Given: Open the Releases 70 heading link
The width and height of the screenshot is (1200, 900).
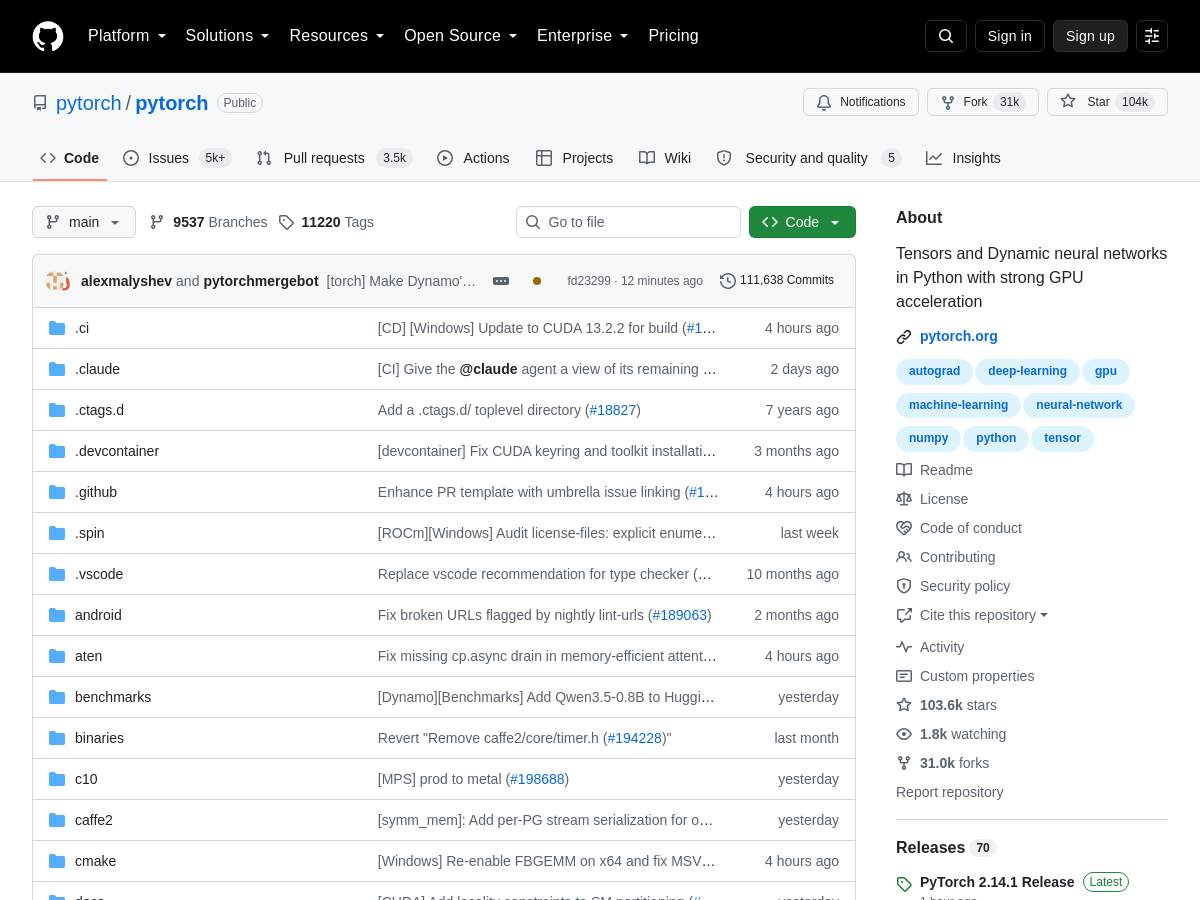Looking at the screenshot, I should point(946,848).
